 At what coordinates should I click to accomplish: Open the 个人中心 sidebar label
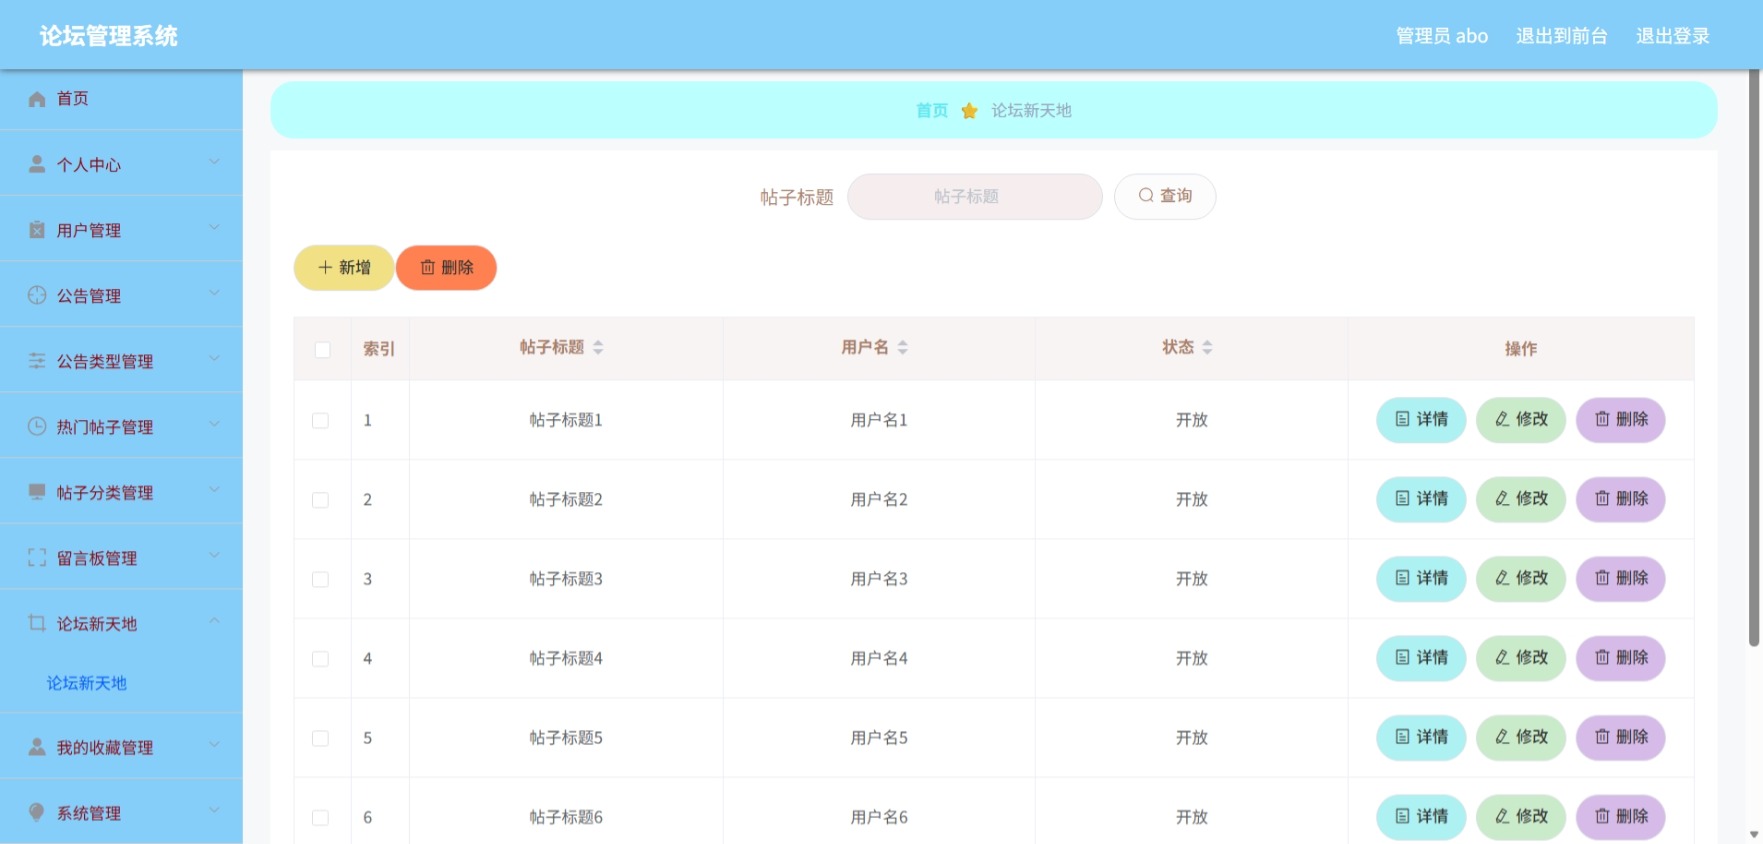click(89, 165)
